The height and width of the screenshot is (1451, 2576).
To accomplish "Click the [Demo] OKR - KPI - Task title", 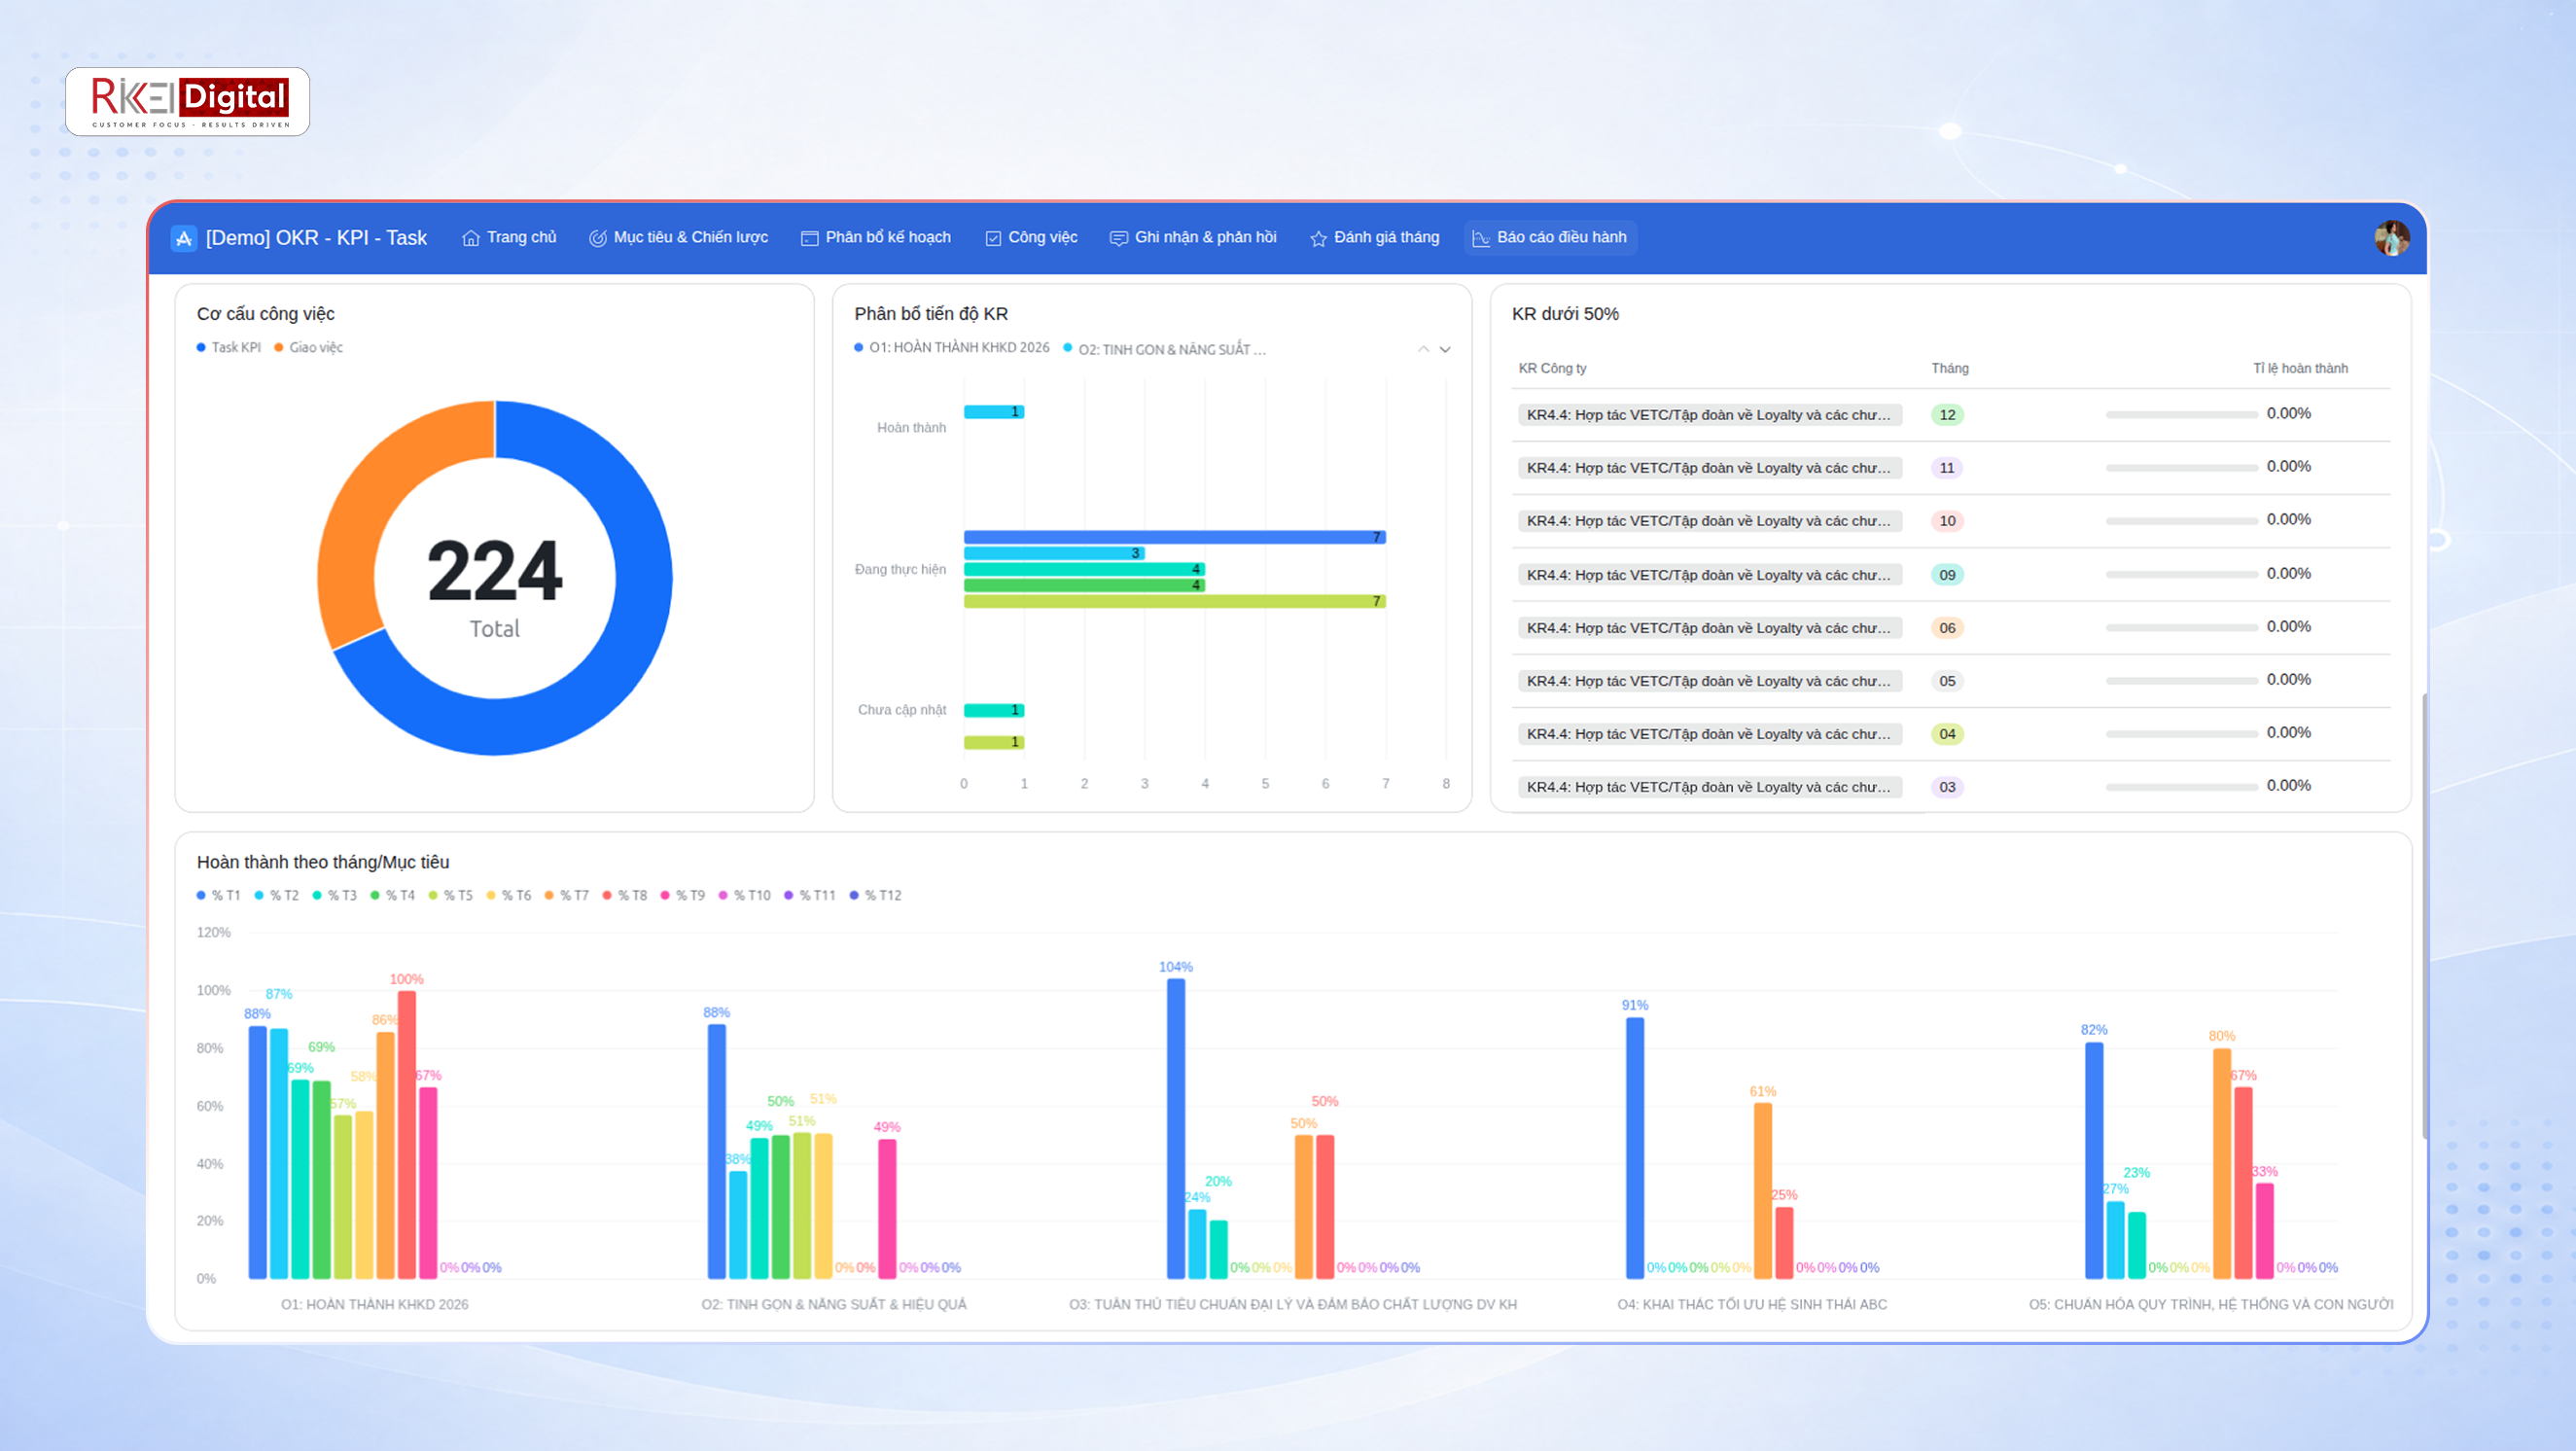I will 316,238.
